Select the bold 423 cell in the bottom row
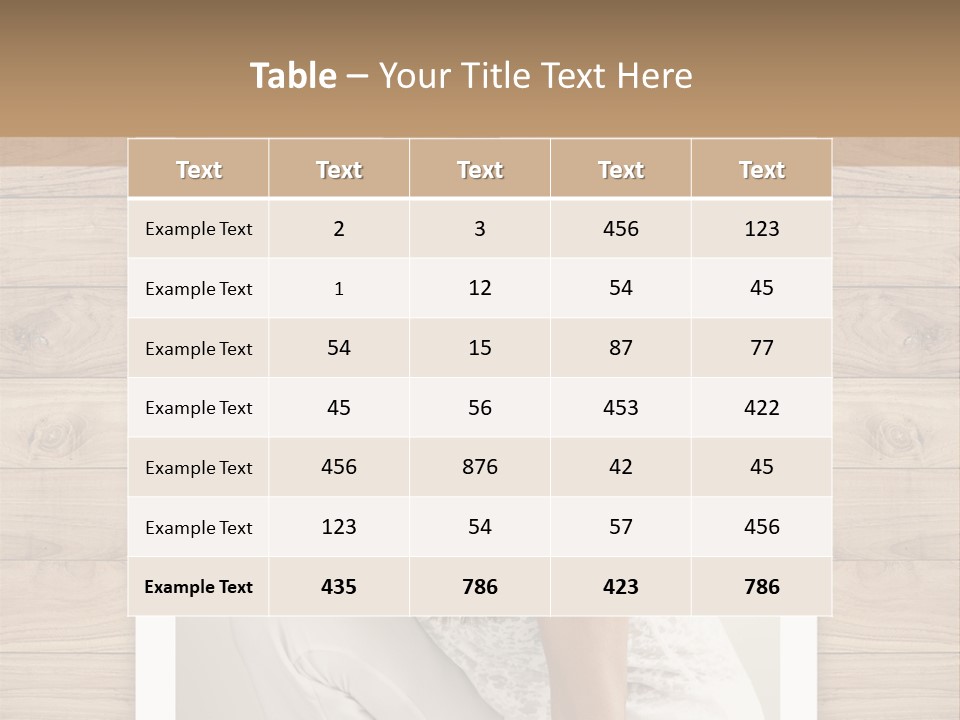The image size is (960, 720). (621, 587)
